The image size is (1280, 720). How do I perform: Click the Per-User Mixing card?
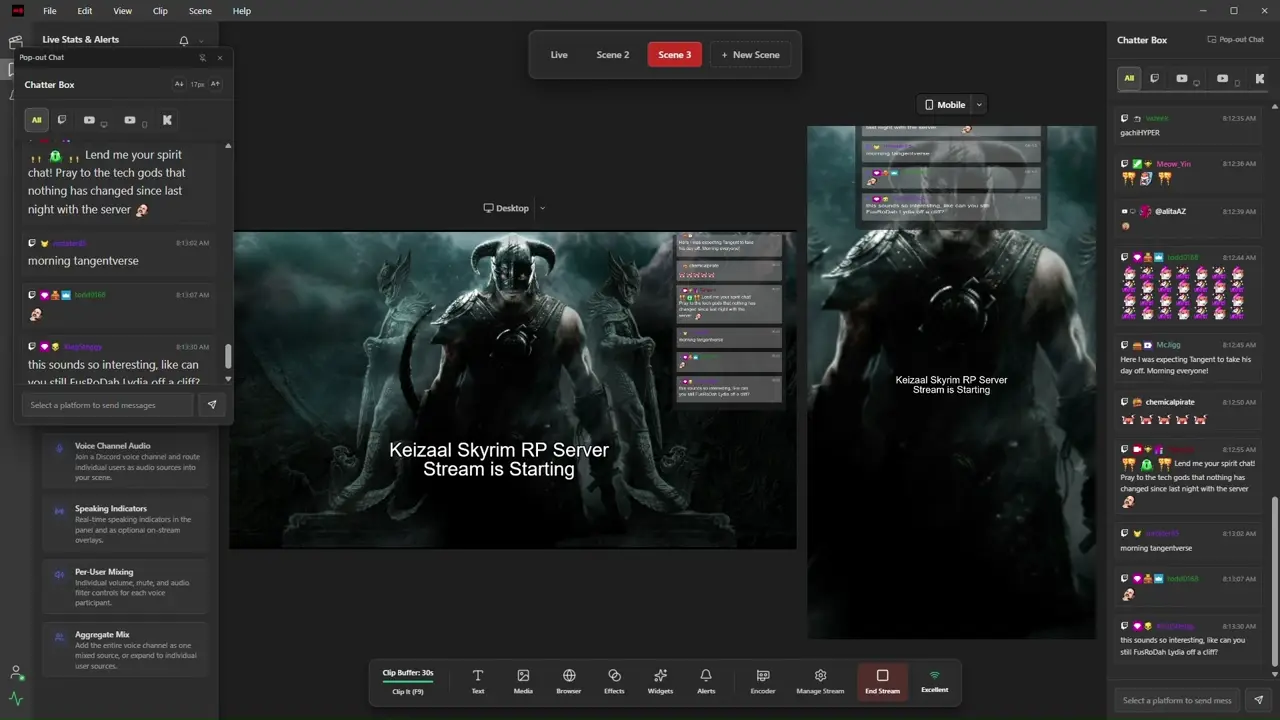click(x=126, y=587)
